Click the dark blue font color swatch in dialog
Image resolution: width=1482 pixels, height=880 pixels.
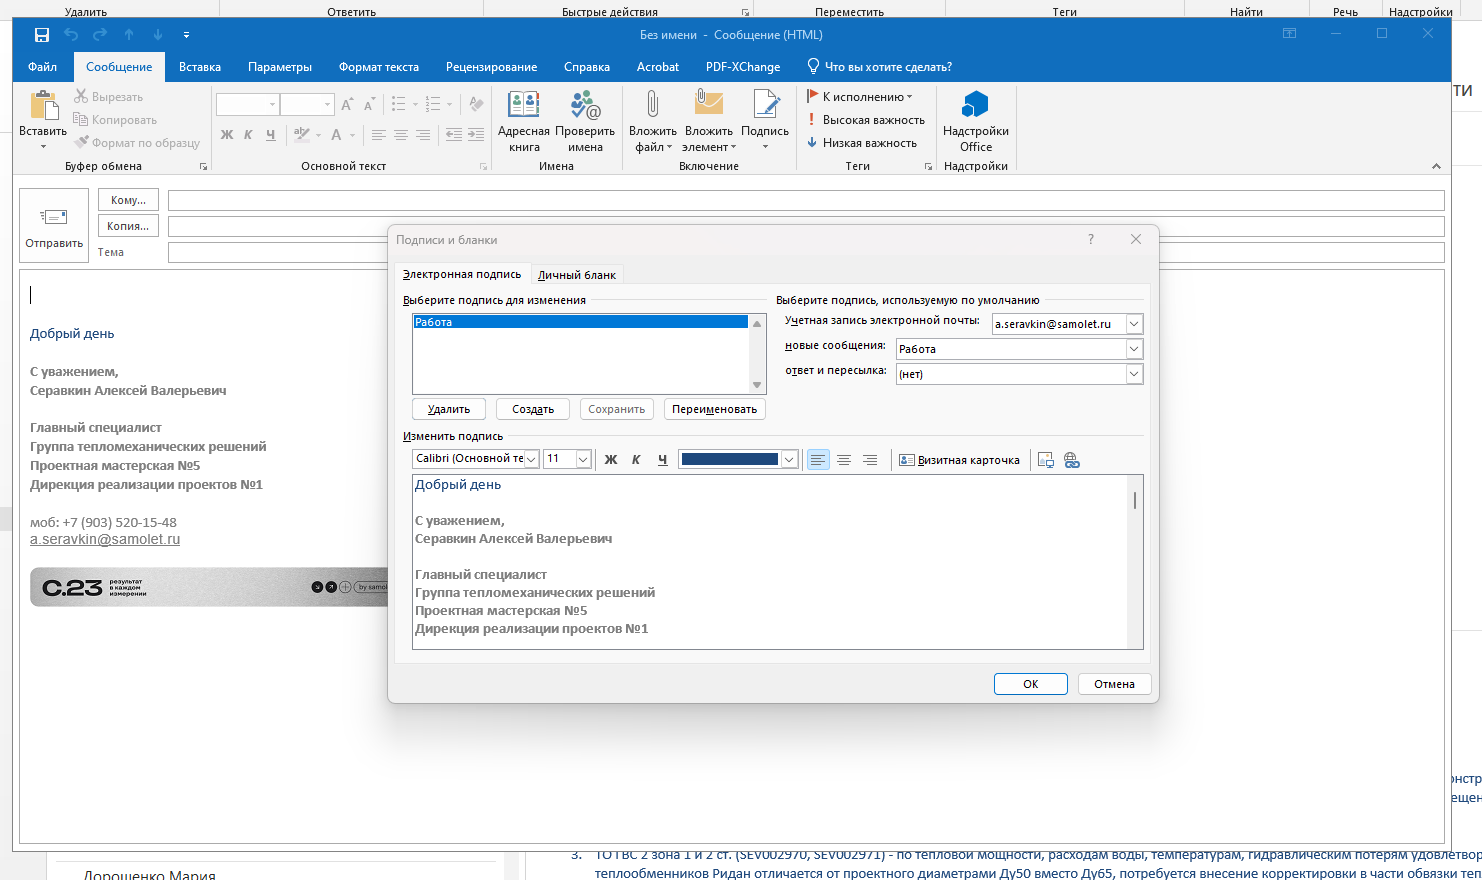point(730,459)
